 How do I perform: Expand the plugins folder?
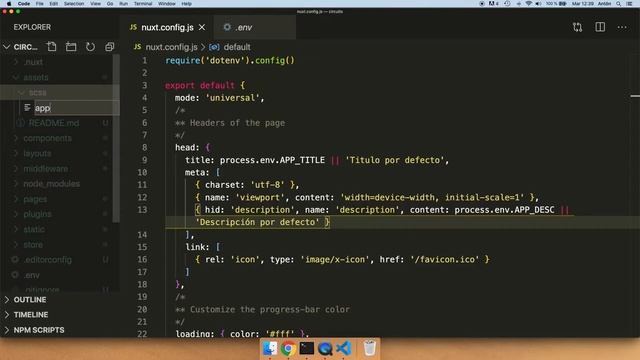16,214
